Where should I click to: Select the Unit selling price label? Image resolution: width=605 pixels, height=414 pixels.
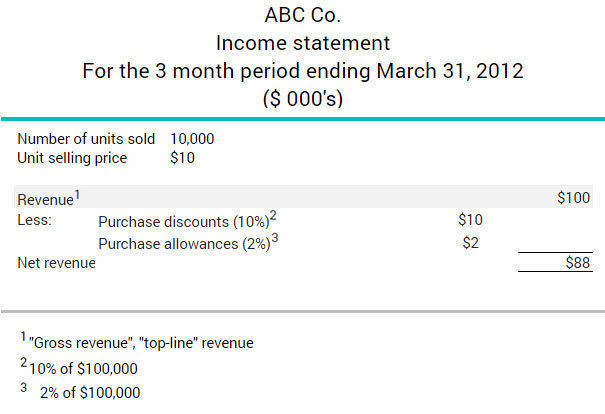pos(72,158)
